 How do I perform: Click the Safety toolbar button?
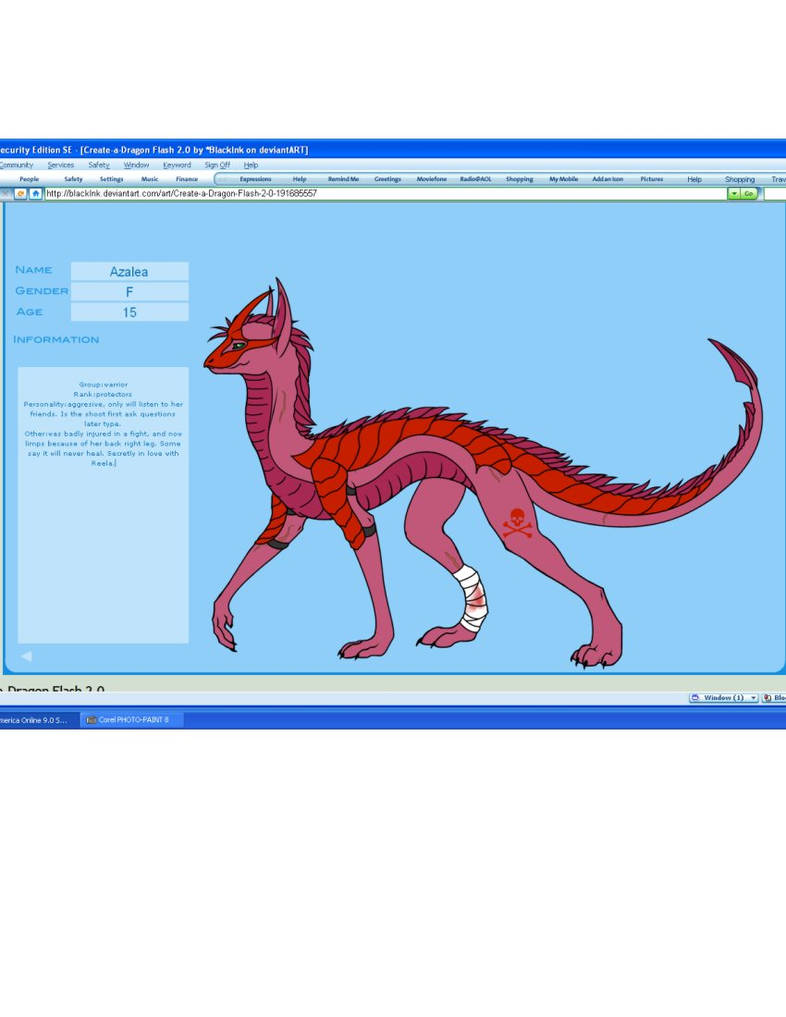73,179
